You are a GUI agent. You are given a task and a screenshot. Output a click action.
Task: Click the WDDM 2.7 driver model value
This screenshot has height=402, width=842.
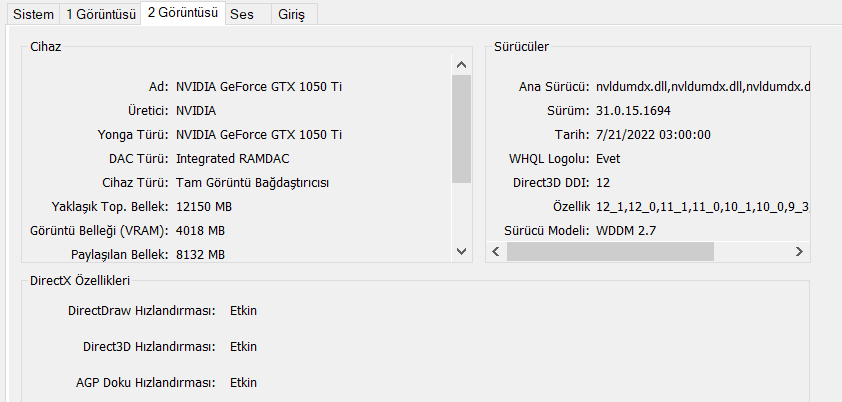(x=626, y=230)
